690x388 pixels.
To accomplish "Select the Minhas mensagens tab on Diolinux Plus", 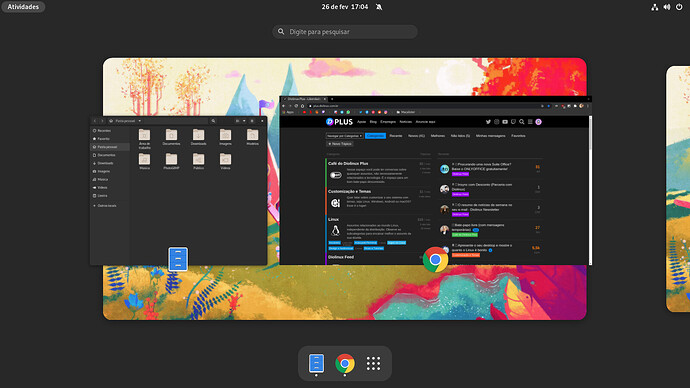I will click(491, 136).
